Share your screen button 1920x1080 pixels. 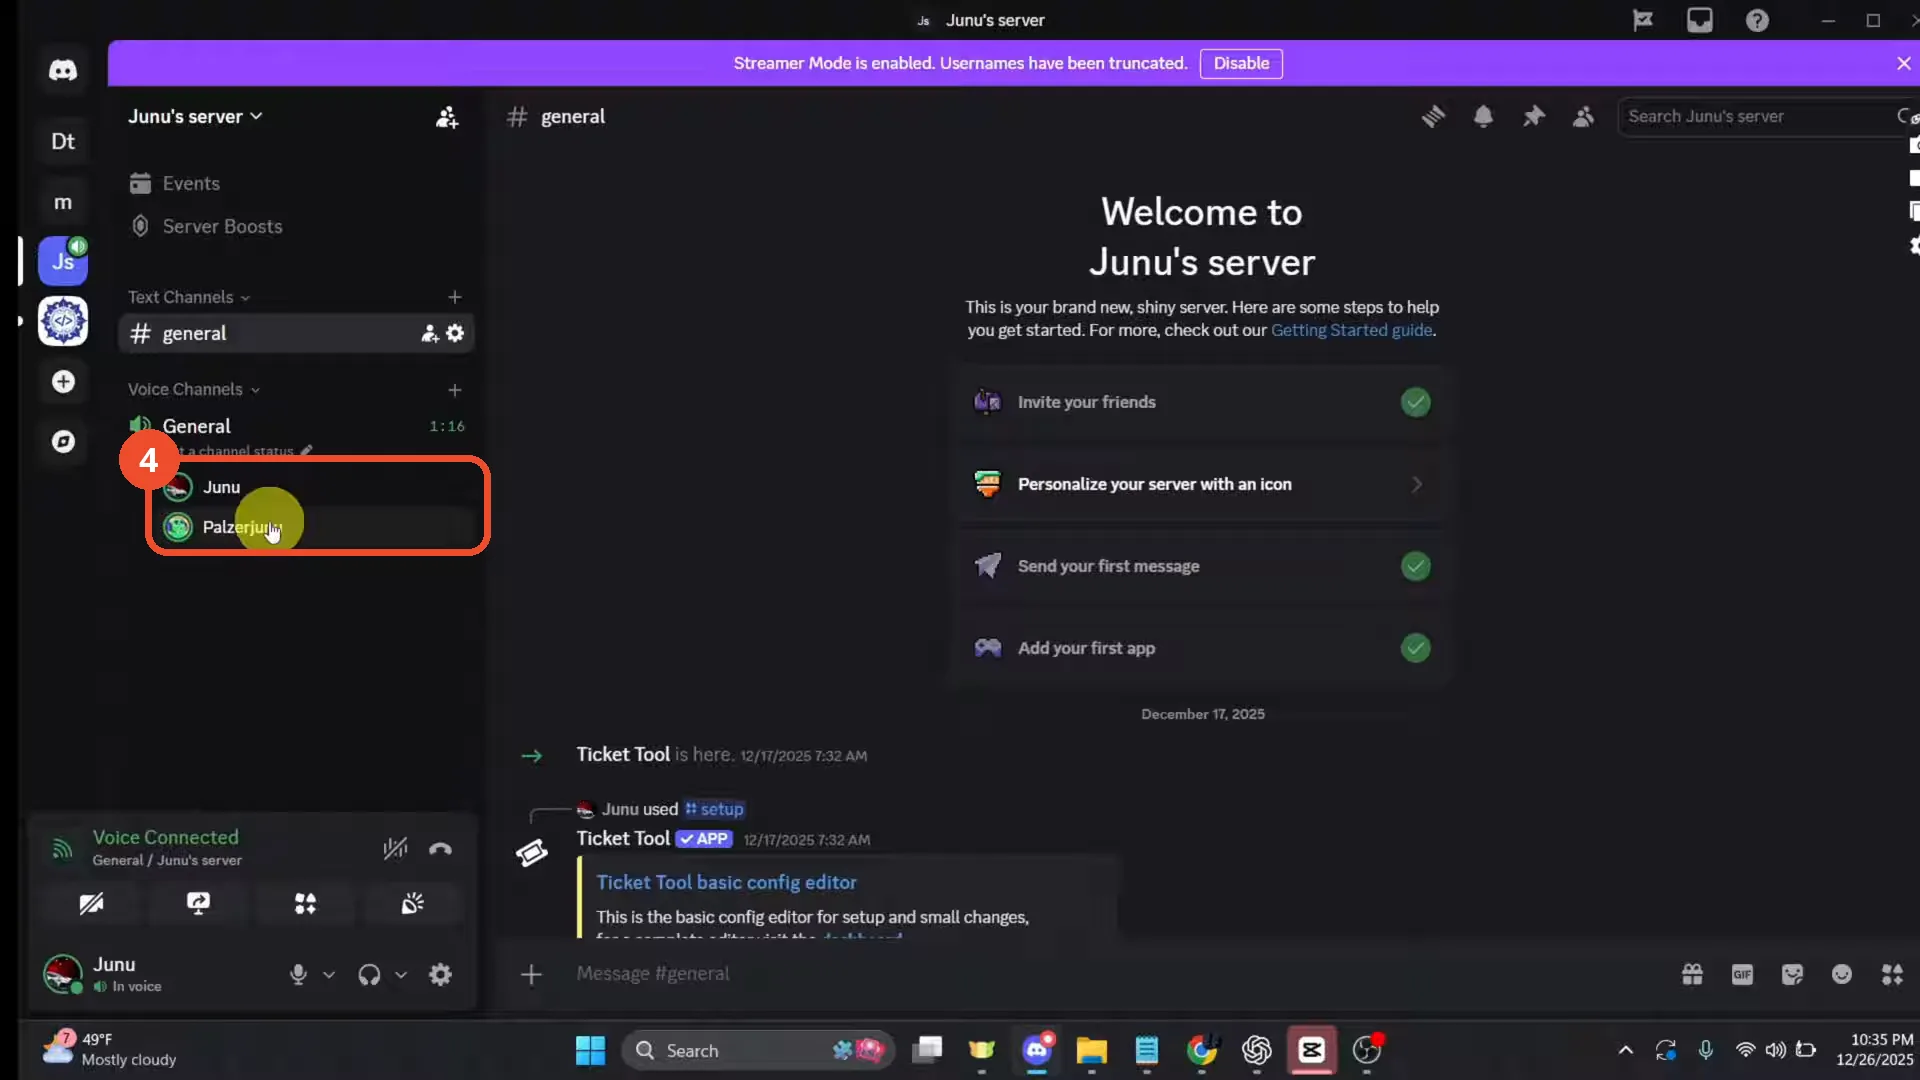(198, 904)
